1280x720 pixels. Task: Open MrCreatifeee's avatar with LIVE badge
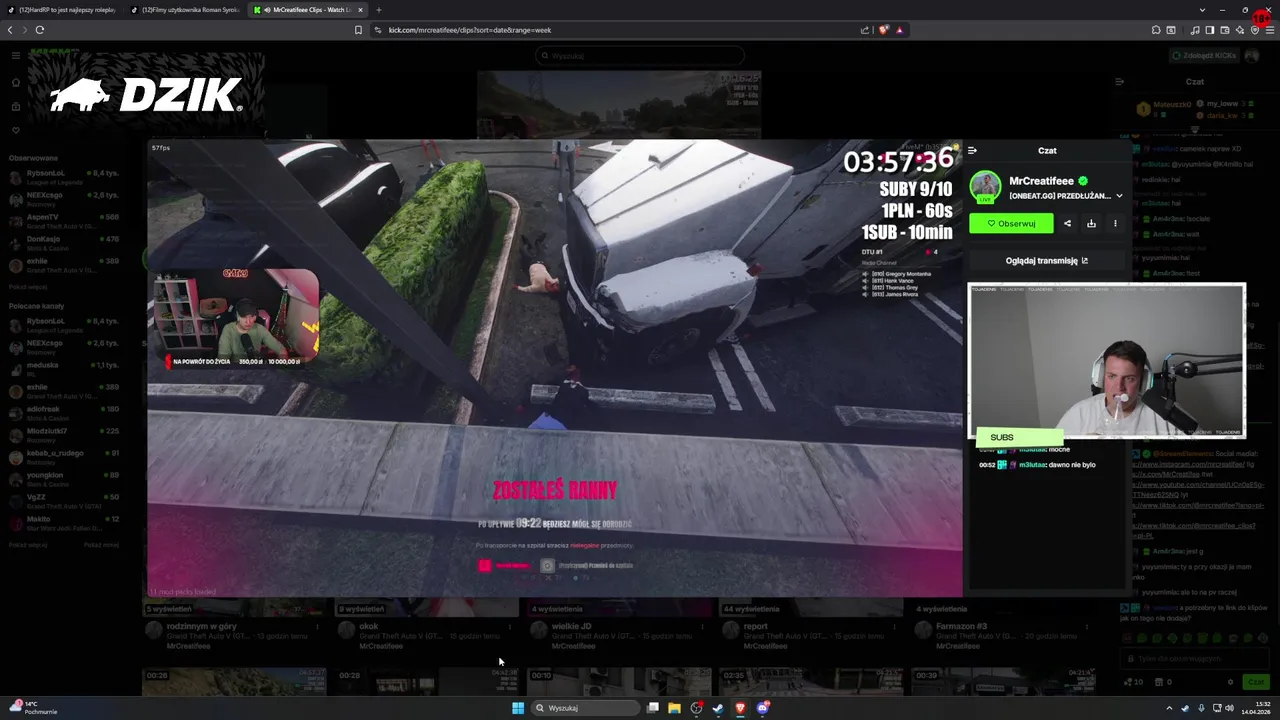tap(985, 187)
